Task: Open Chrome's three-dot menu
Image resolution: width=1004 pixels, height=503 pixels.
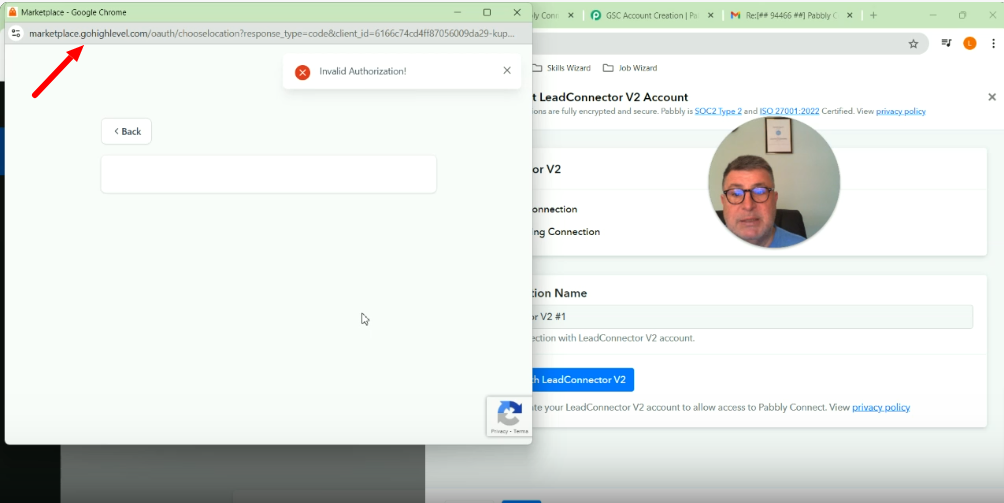Action: point(992,44)
